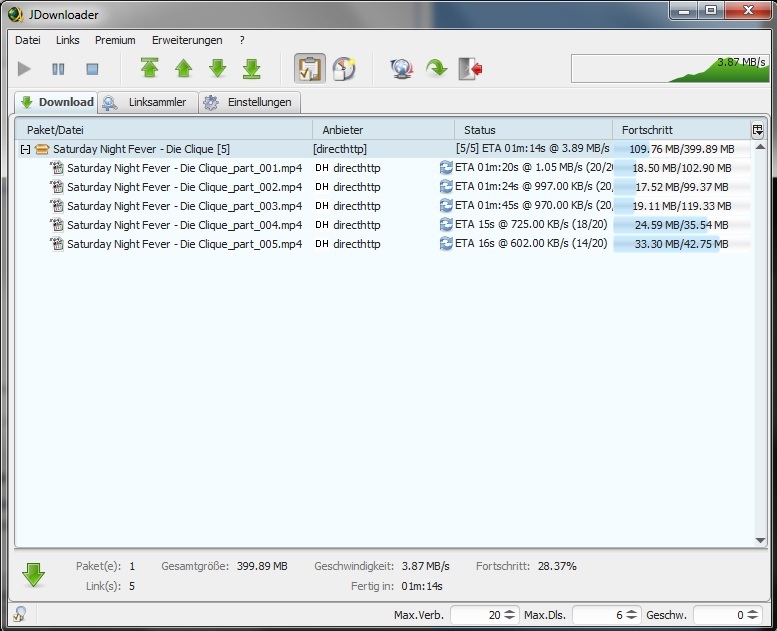
Task: Switch to the Linksammler tab
Action: [148, 102]
